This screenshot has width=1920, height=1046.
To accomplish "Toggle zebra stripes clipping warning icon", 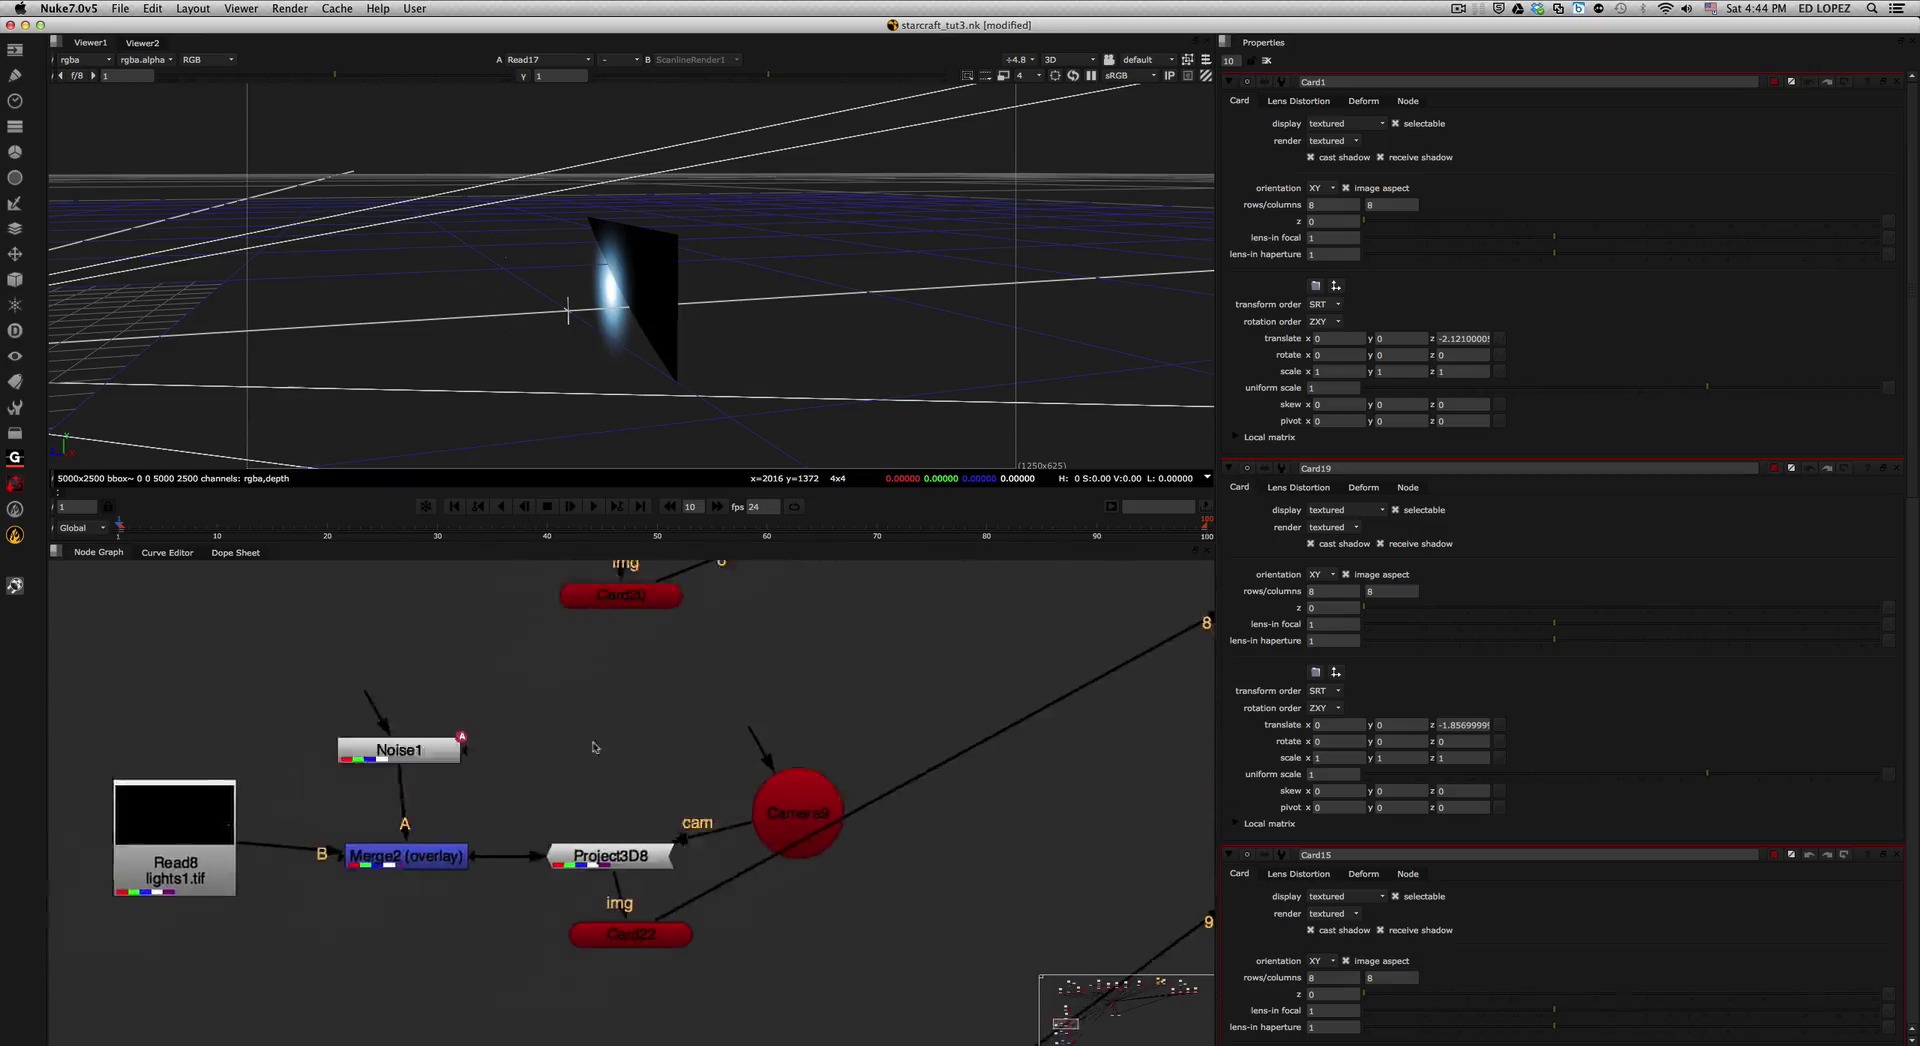I will (1206, 75).
